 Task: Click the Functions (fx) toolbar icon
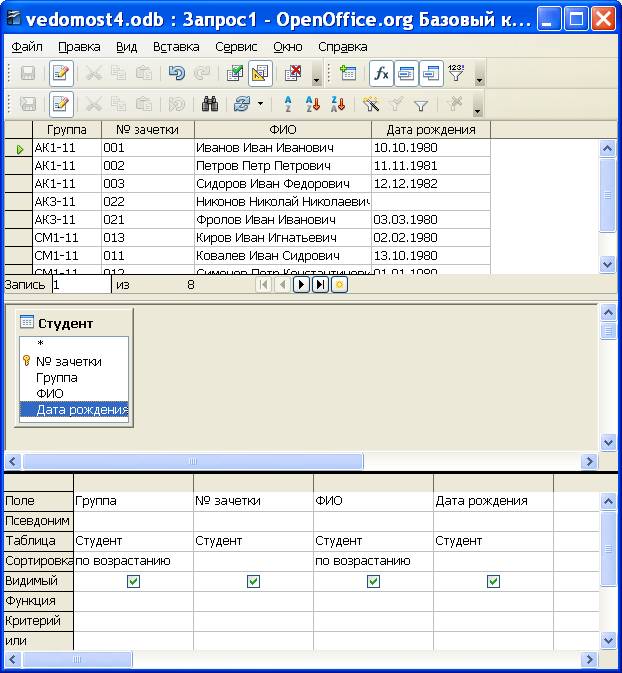381,73
